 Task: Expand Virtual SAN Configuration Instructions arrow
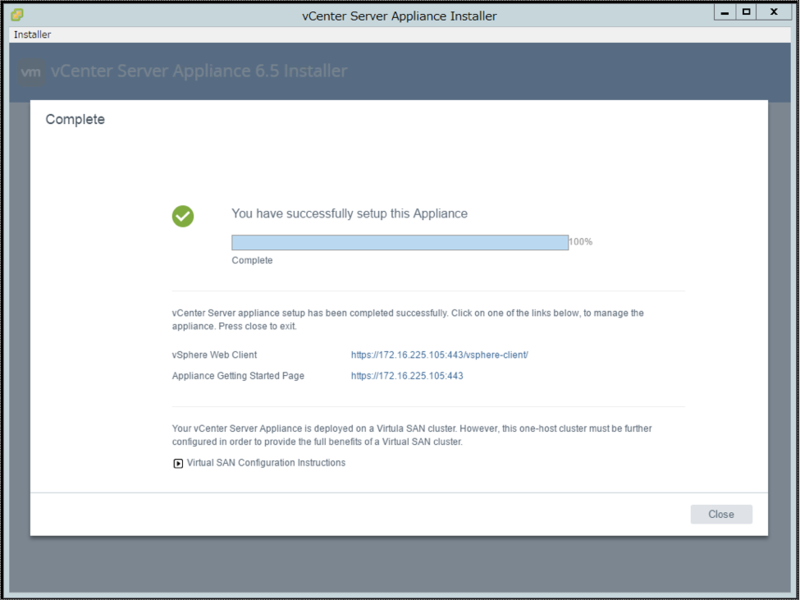(178, 463)
